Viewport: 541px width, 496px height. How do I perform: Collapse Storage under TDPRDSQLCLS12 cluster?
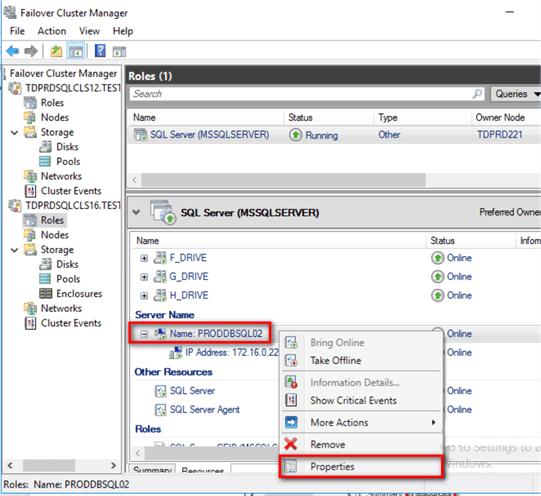point(14,132)
